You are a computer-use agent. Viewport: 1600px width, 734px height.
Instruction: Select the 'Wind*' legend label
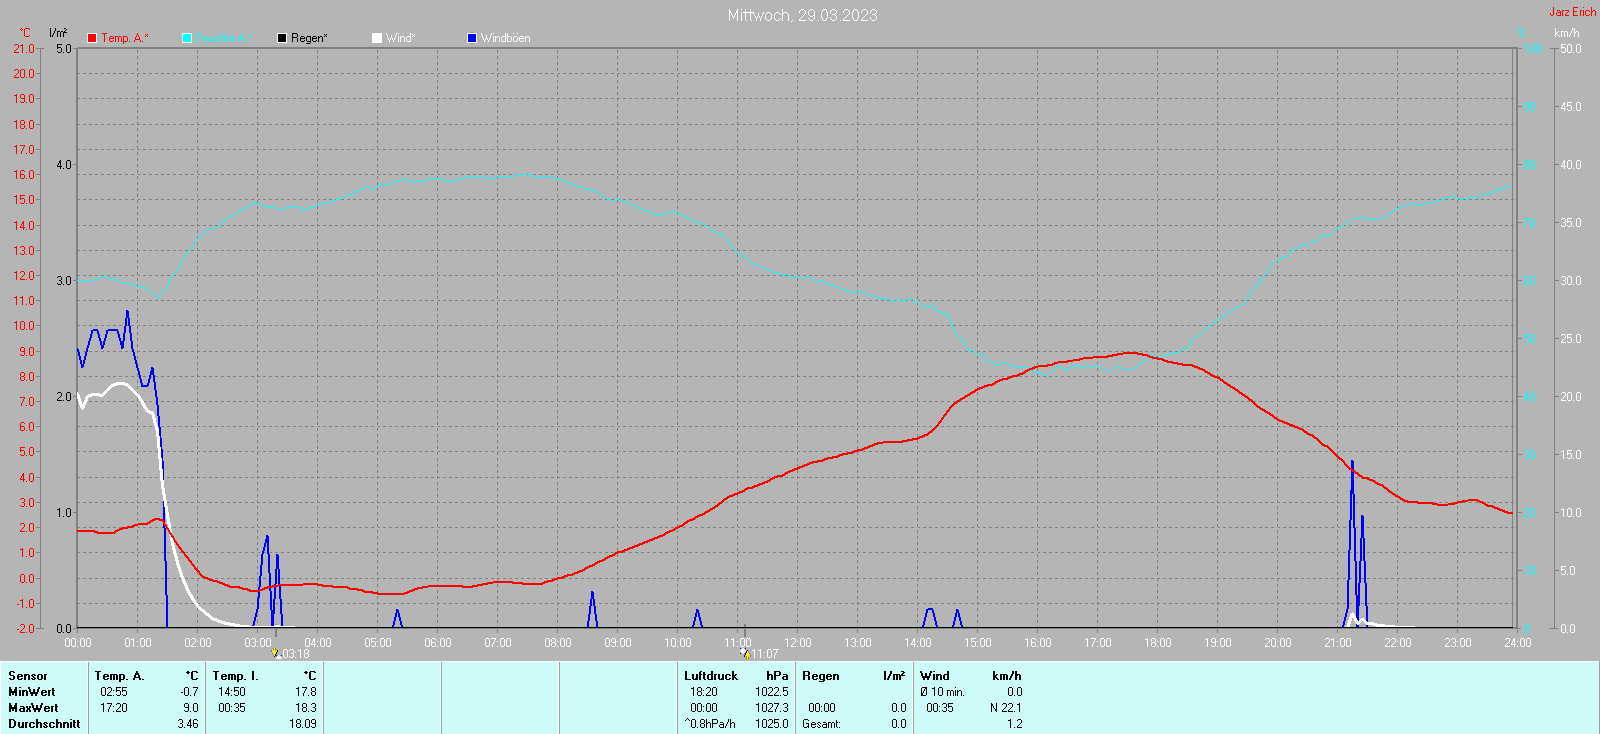(x=401, y=38)
